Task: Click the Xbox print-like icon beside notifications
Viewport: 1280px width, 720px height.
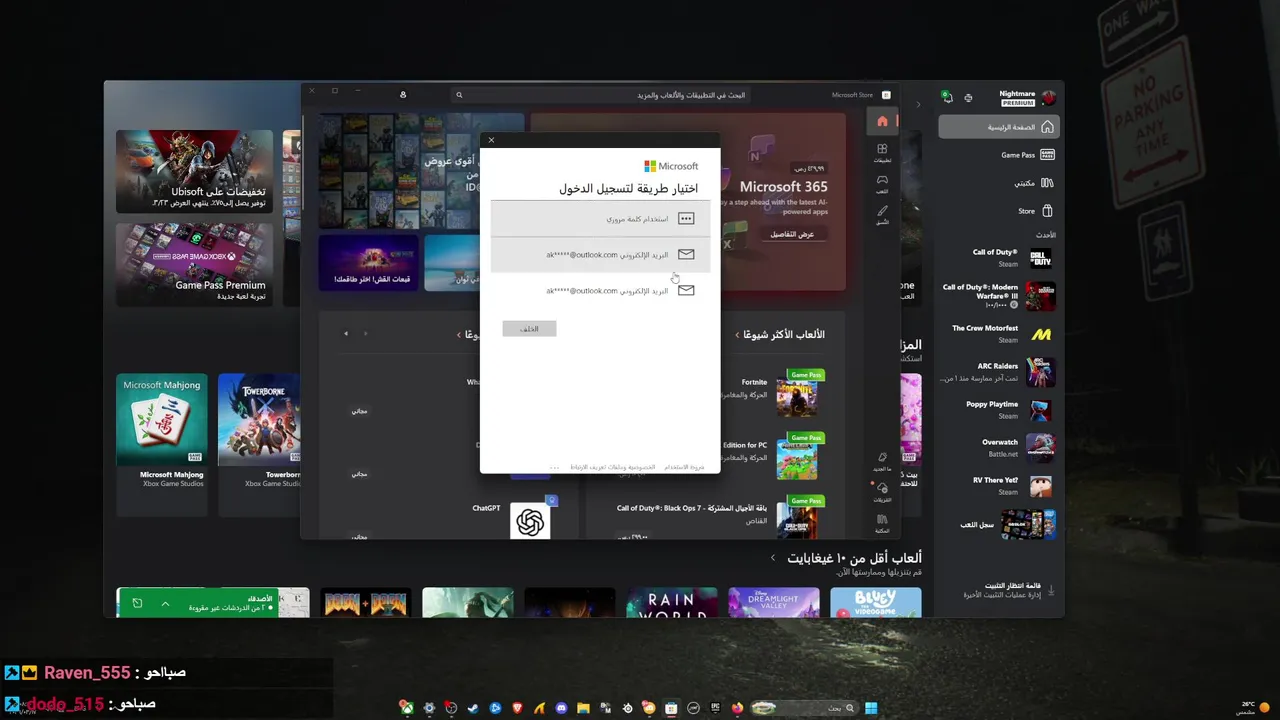Action: pos(968,98)
